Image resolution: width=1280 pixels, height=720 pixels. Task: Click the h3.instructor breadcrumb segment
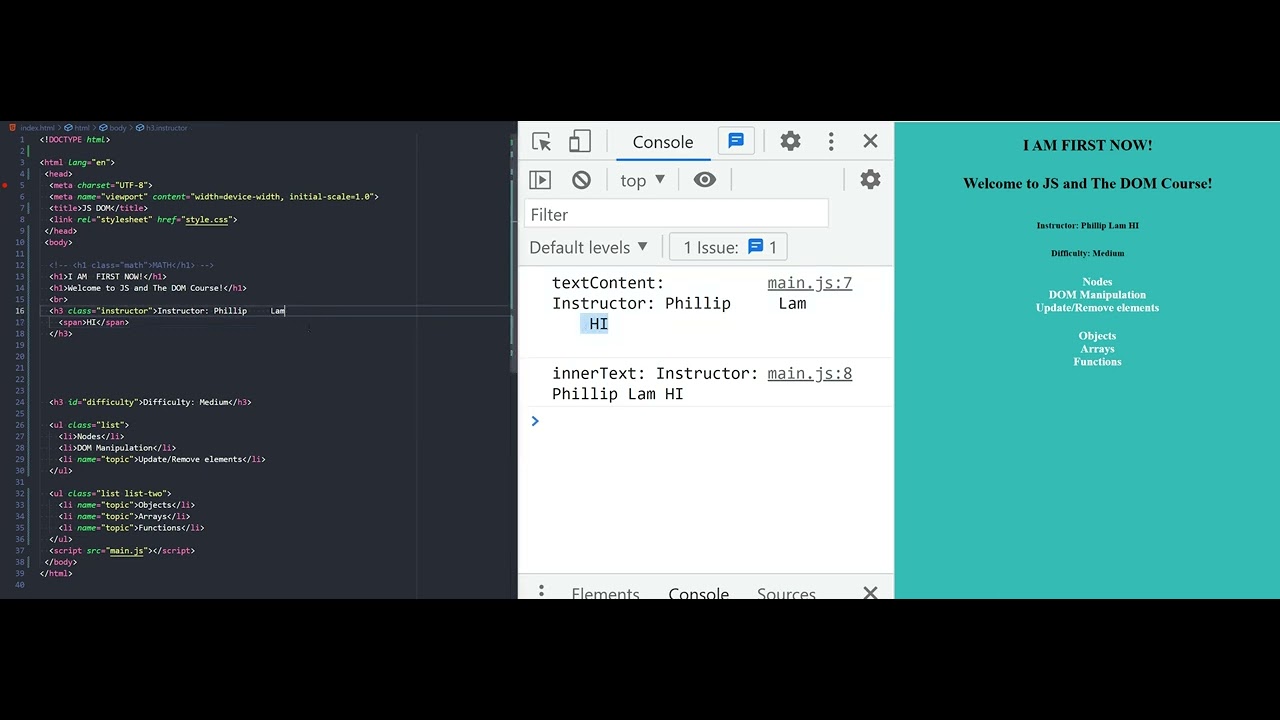(166, 128)
